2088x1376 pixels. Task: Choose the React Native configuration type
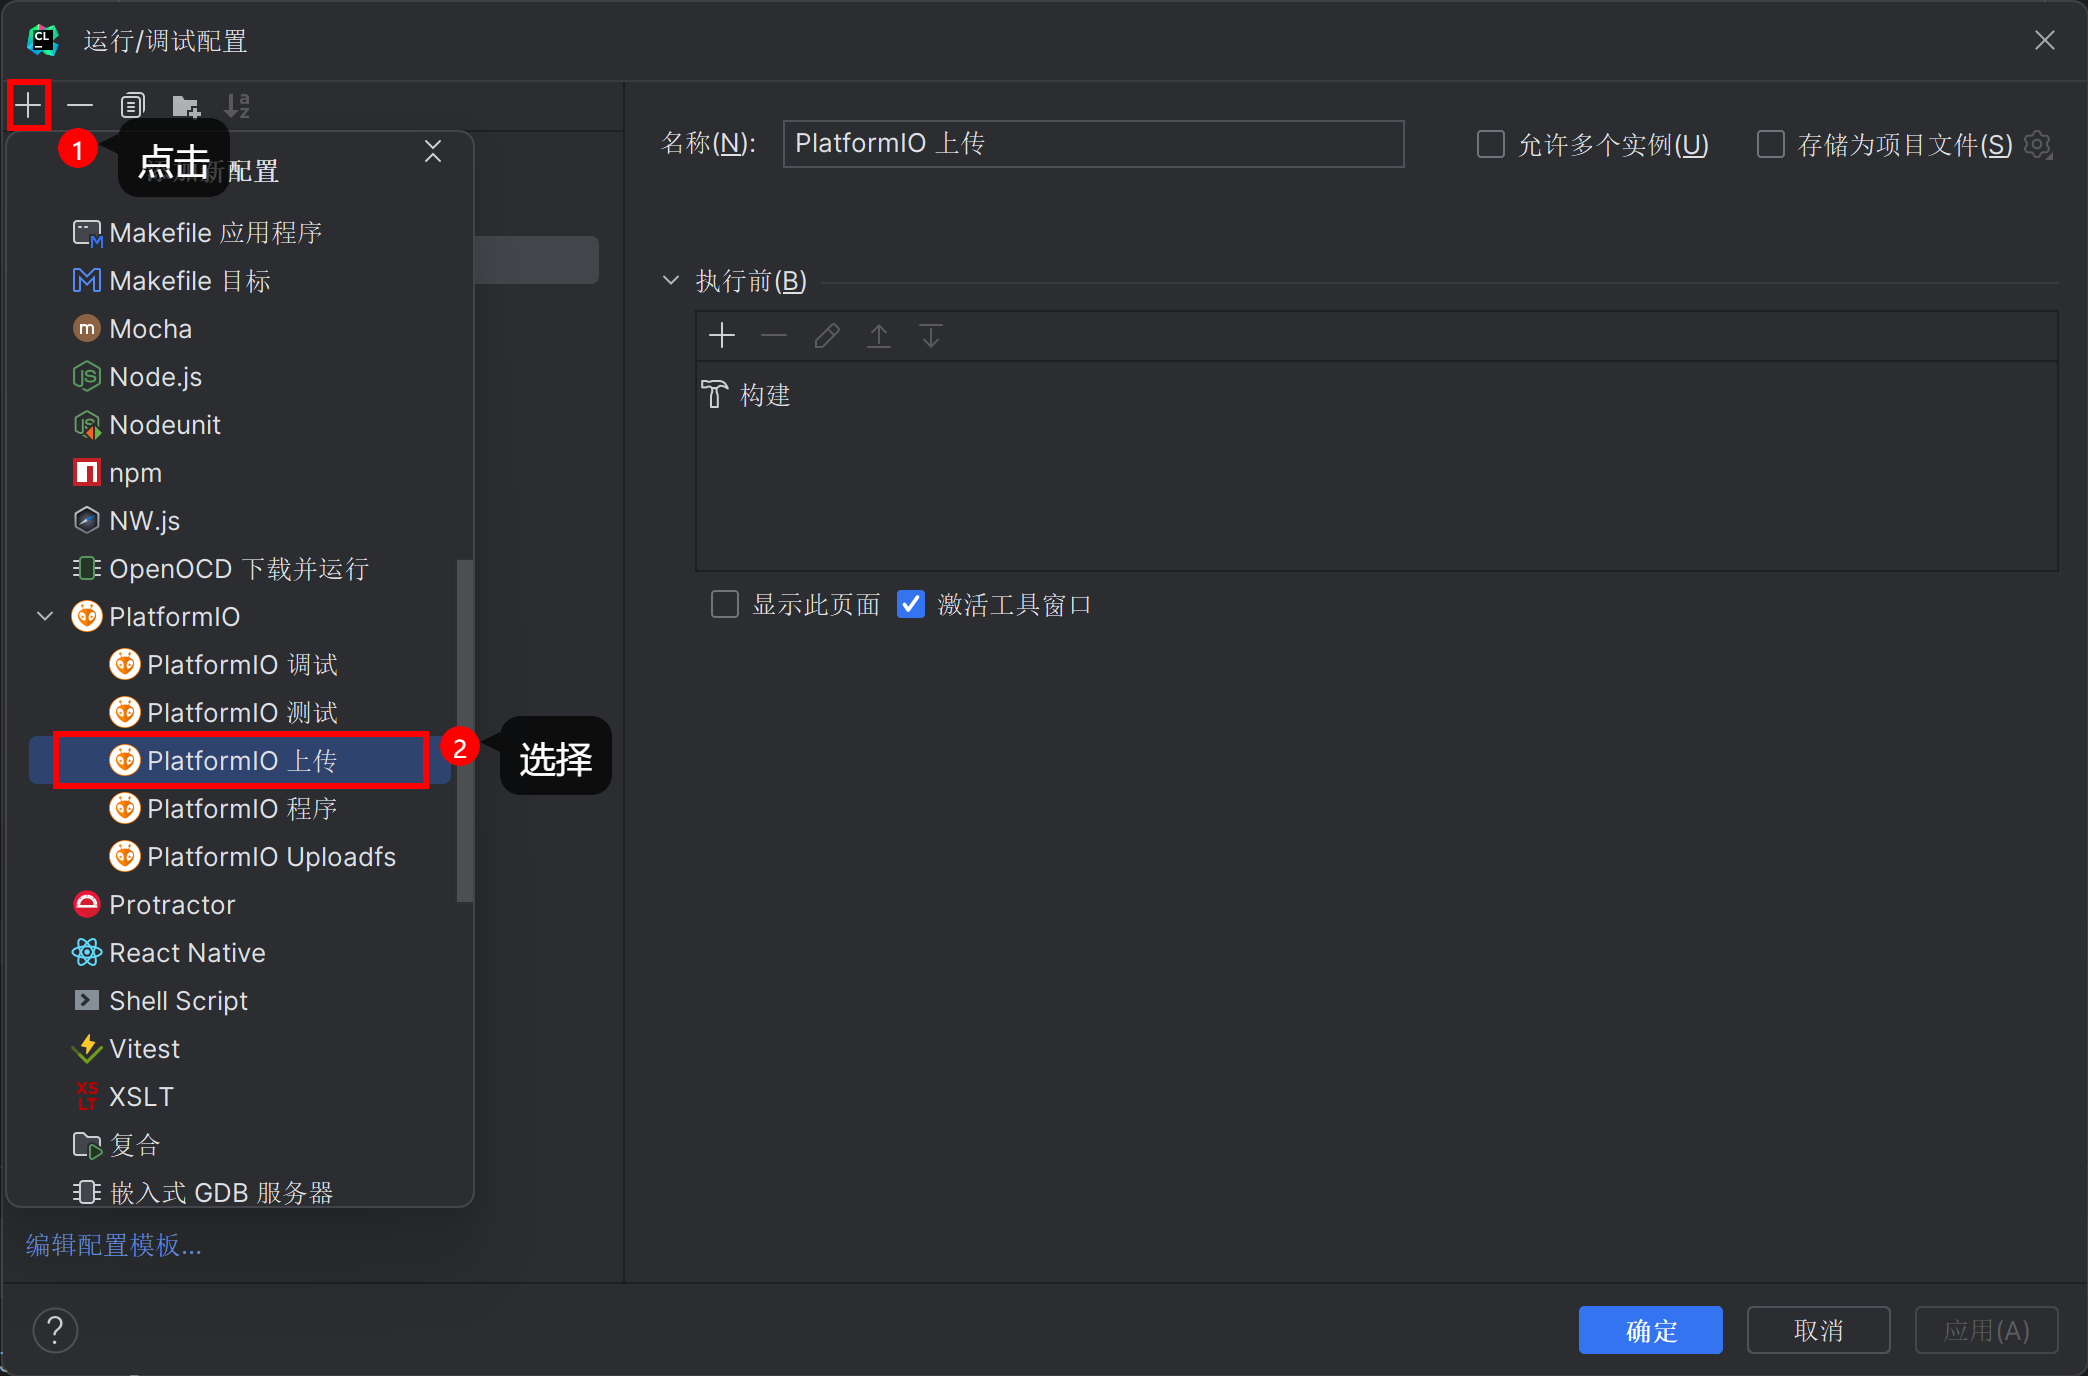click(240, 953)
